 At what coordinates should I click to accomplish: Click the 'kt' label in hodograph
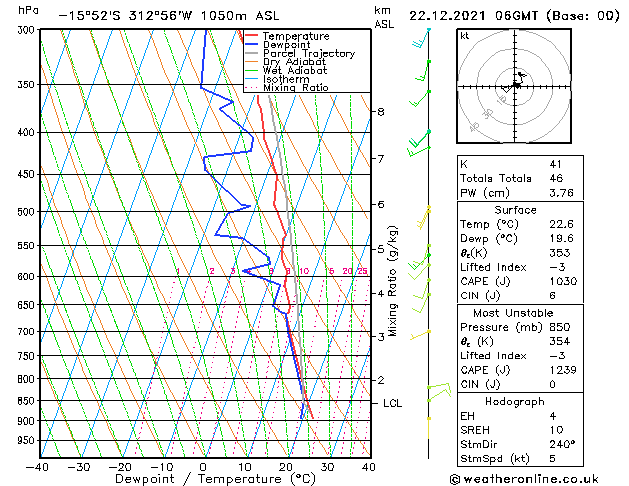(x=465, y=36)
